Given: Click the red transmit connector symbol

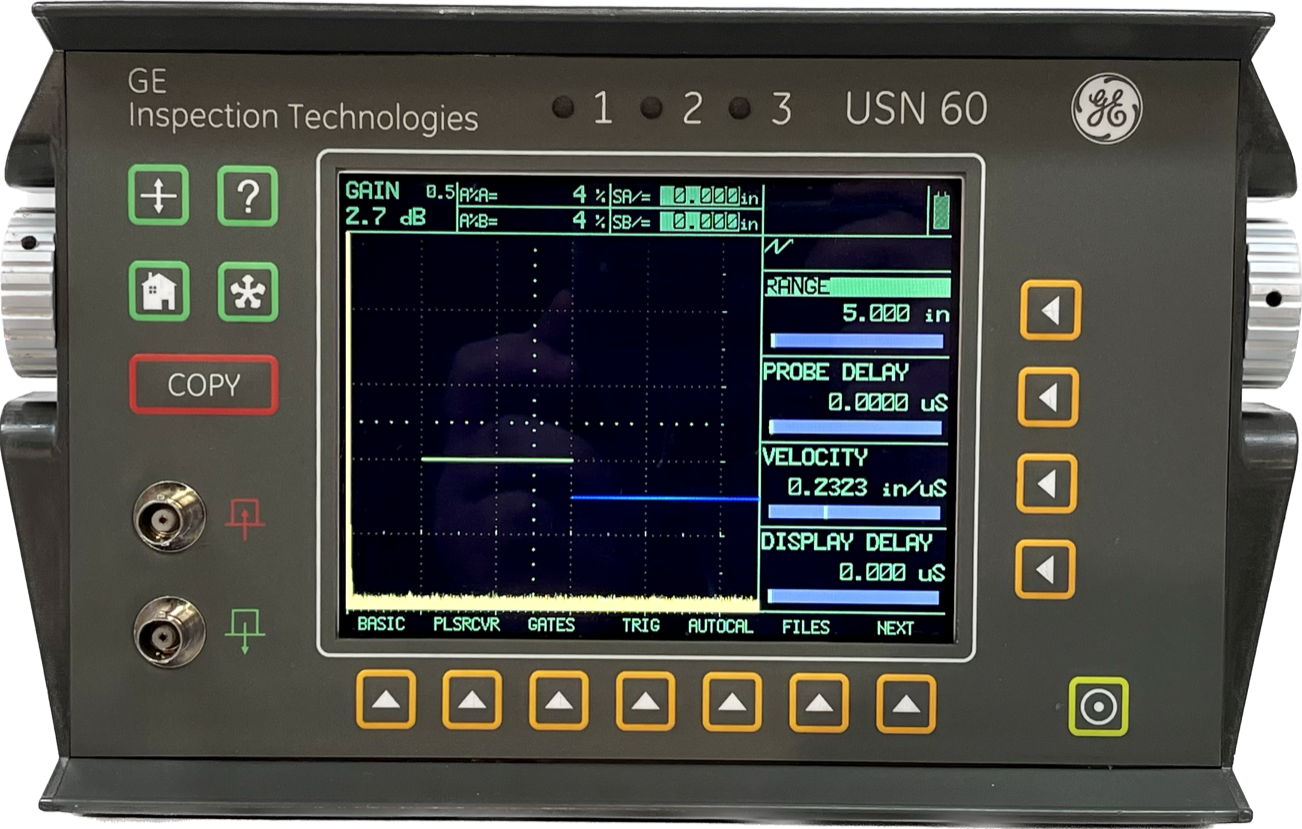Looking at the screenshot, I should [245, 517].
